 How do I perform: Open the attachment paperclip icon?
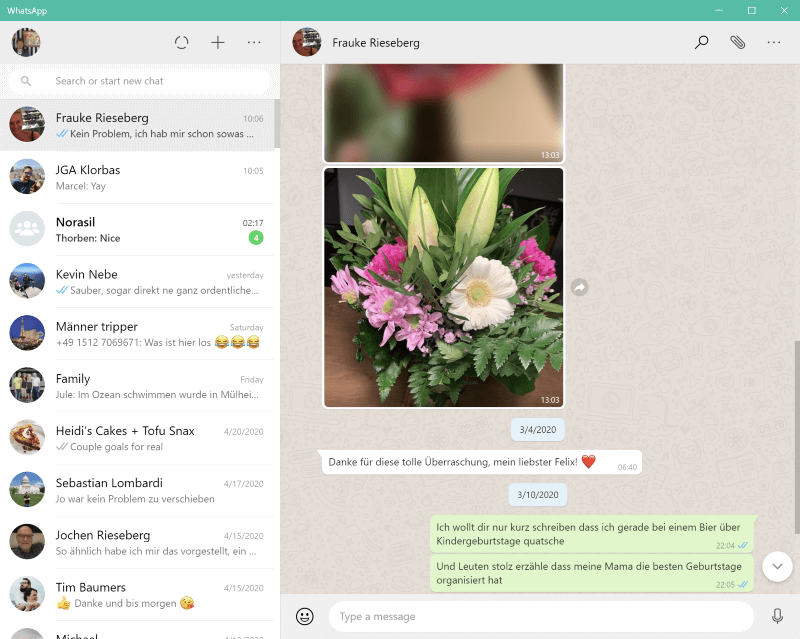(x=737, y=42)
